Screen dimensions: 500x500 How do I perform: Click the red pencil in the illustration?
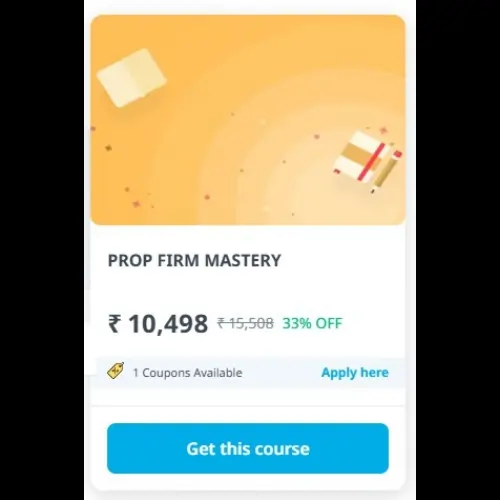(371, 162)
